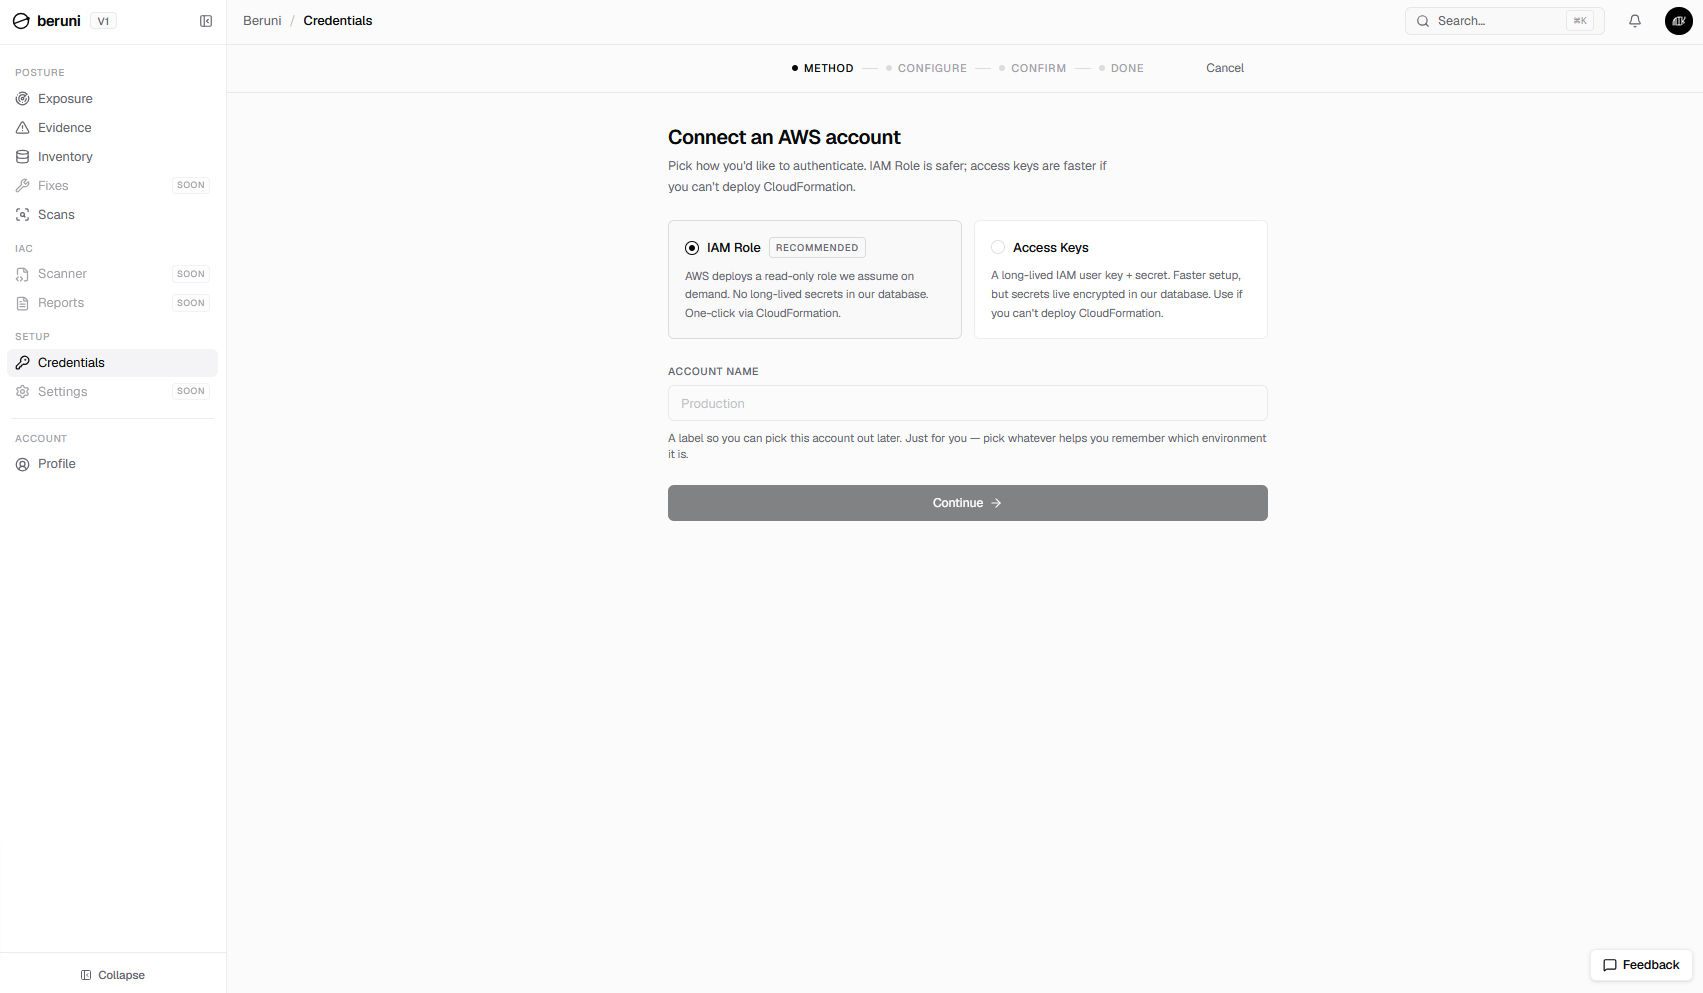Click the Inventory database icon
Viewport: 1703px width, 993px height.
tap(22, 157)
